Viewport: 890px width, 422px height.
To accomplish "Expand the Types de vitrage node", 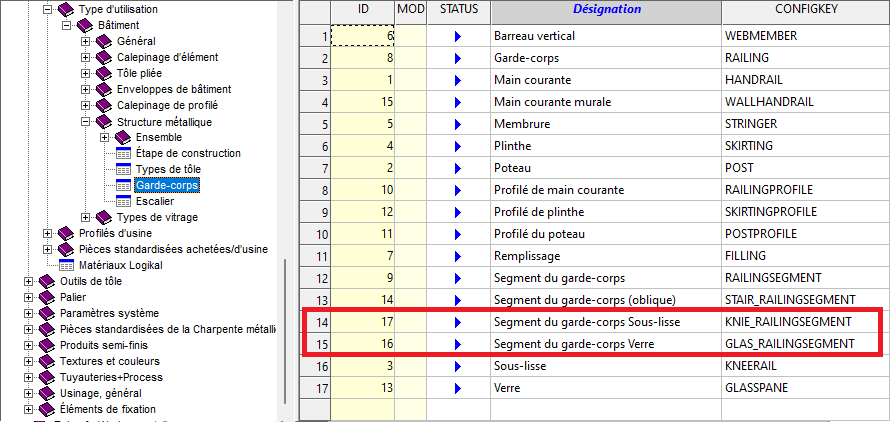I will coord(85,218).
